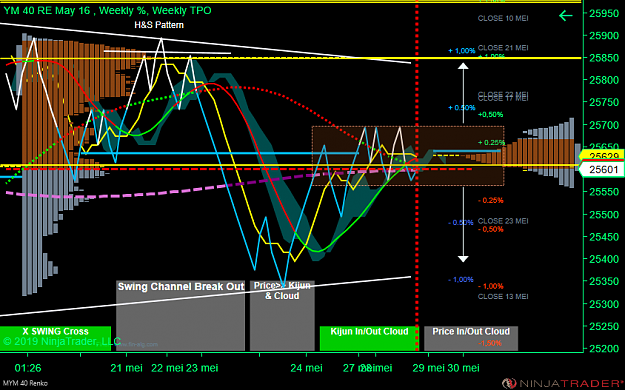The image size is (625, 390).
Task: Click the Kijun In/Out Cloud signal box
Action: (369, 338)
